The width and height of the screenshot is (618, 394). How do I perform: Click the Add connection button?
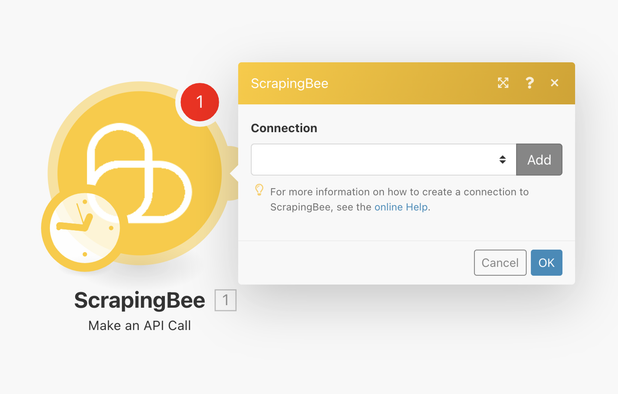pyautogui.click(x=539, y=160)
